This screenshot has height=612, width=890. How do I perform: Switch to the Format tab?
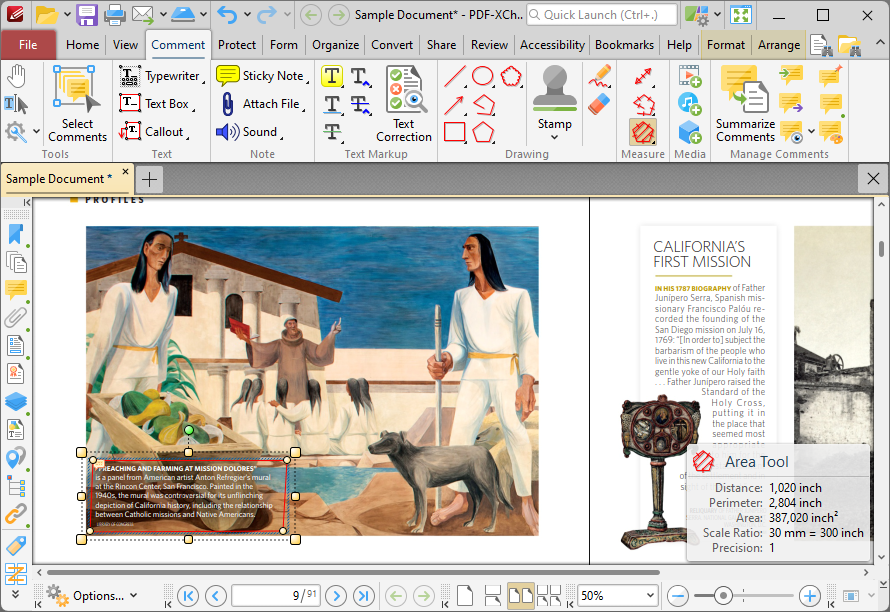(x=726, y=45)
